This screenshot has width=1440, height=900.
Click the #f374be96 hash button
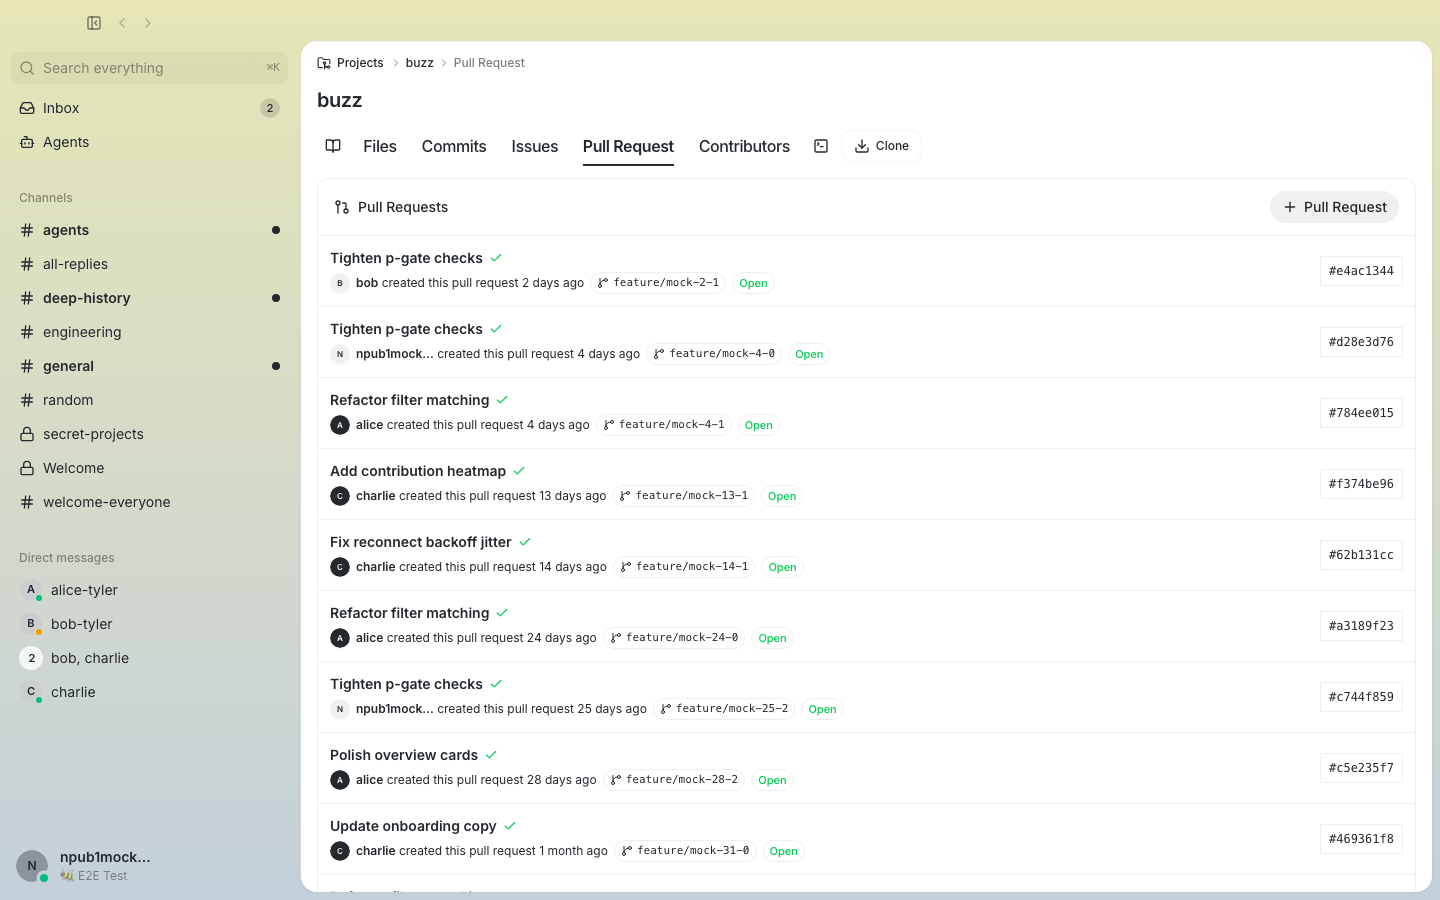(1361, 484)
